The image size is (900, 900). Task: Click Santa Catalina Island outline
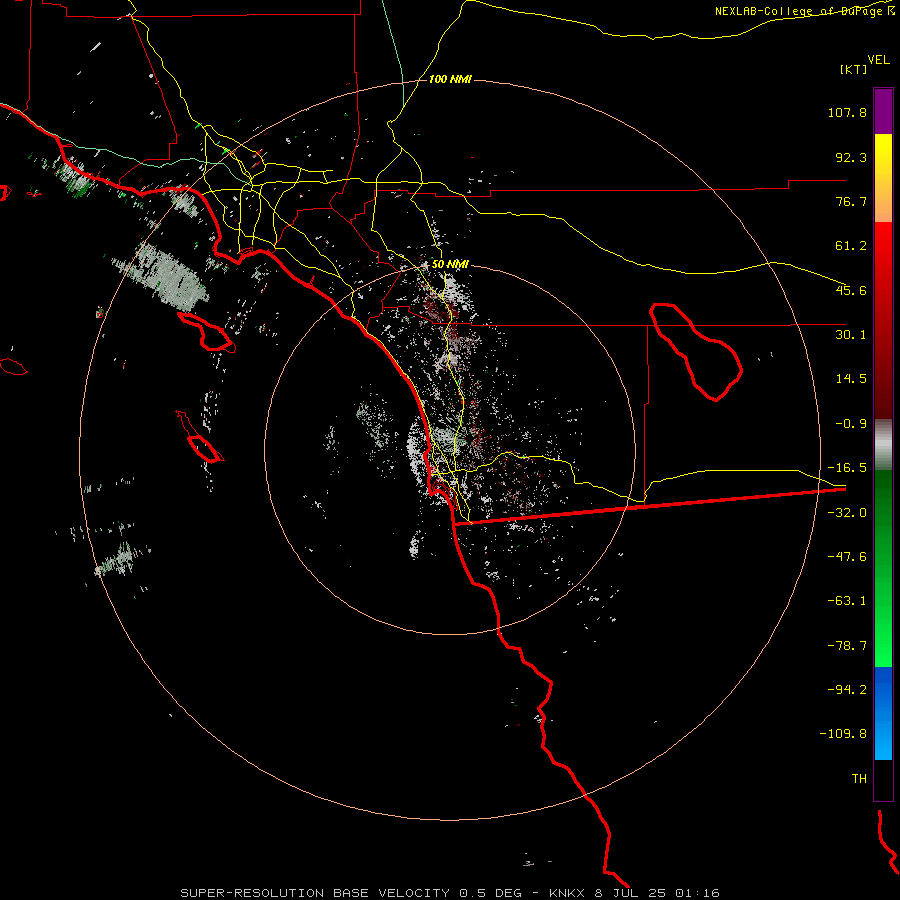click(x=207, y=332)
